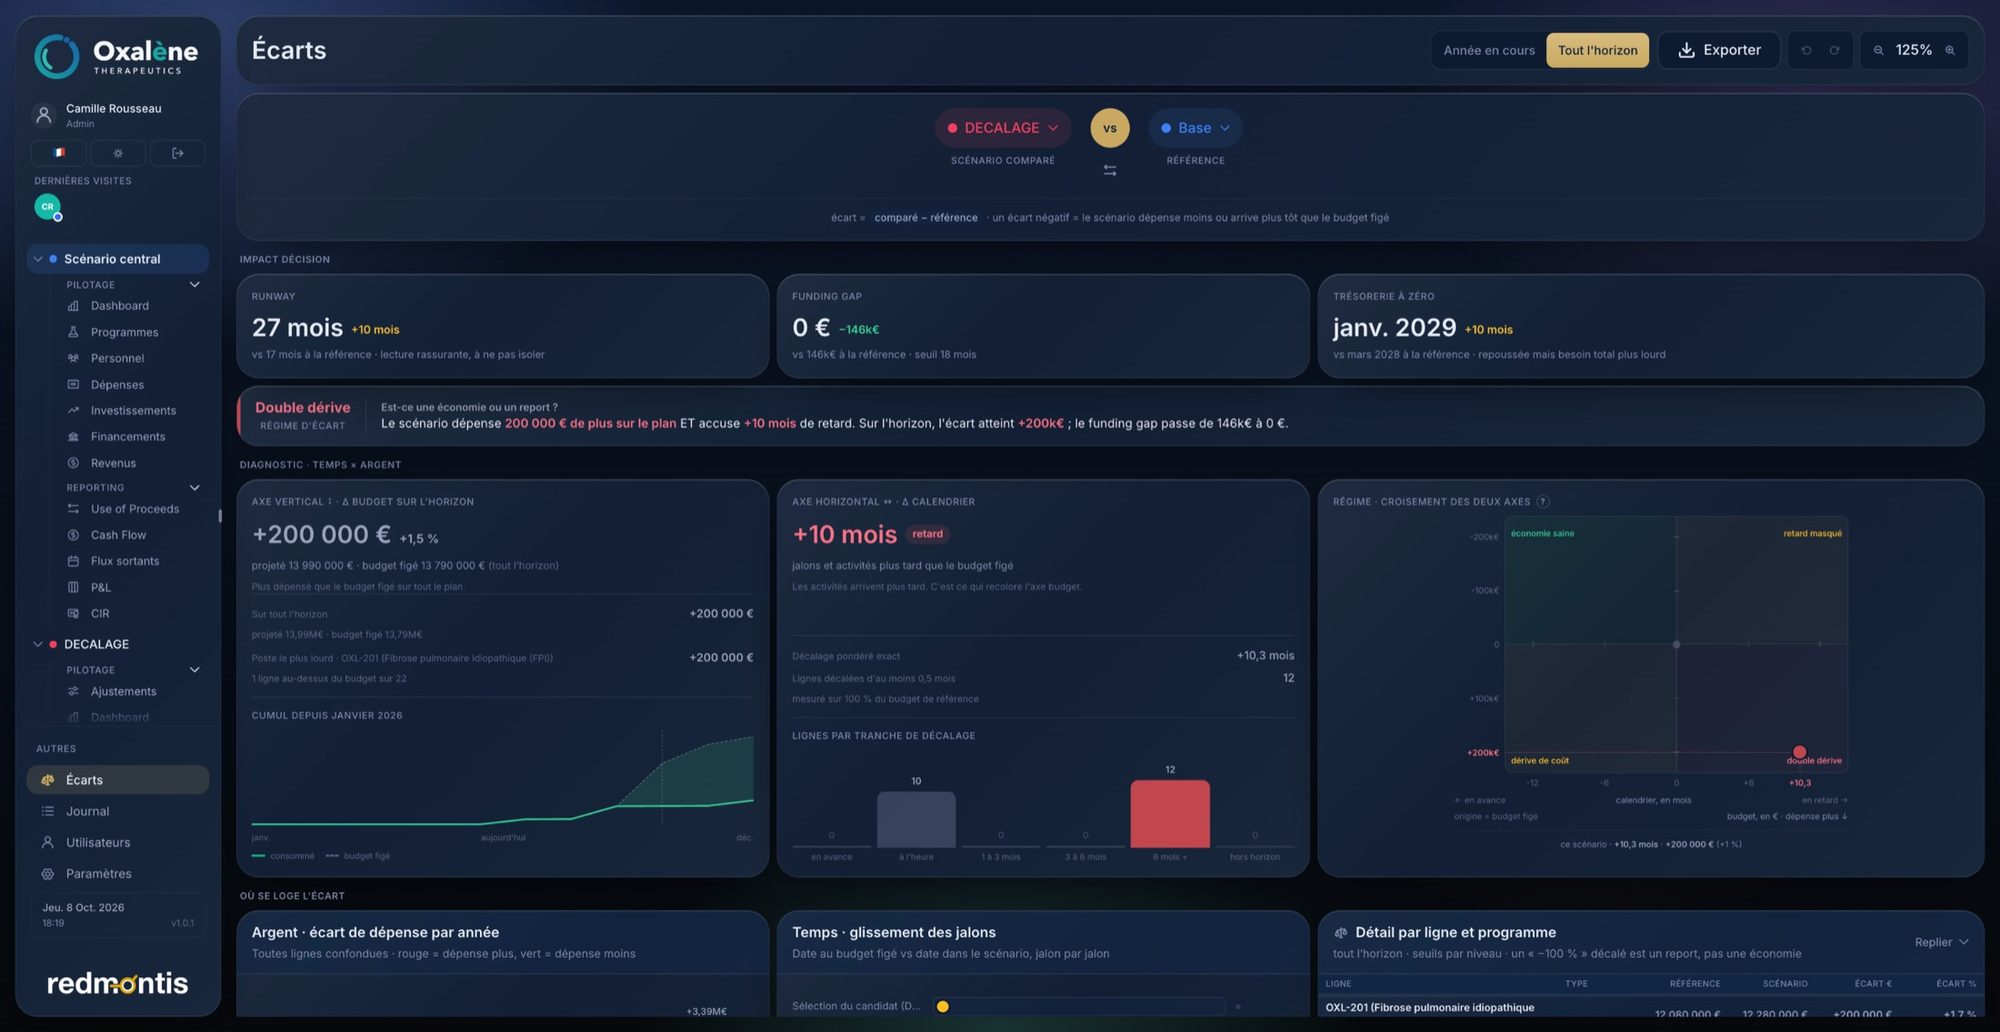Image resolution: width=2000 pixels, height=1032 pixels.
Task: Open Dashboard under Scénario central
Action: click(x=119, y=306)
